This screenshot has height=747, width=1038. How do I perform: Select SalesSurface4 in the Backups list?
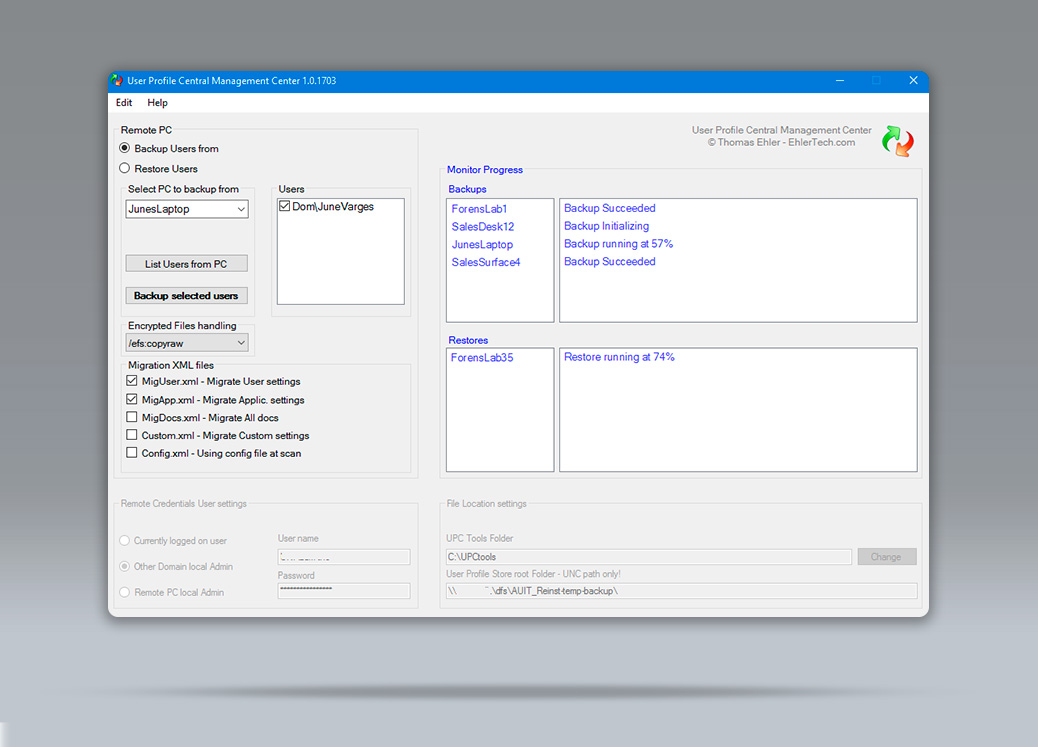(486, 262)
